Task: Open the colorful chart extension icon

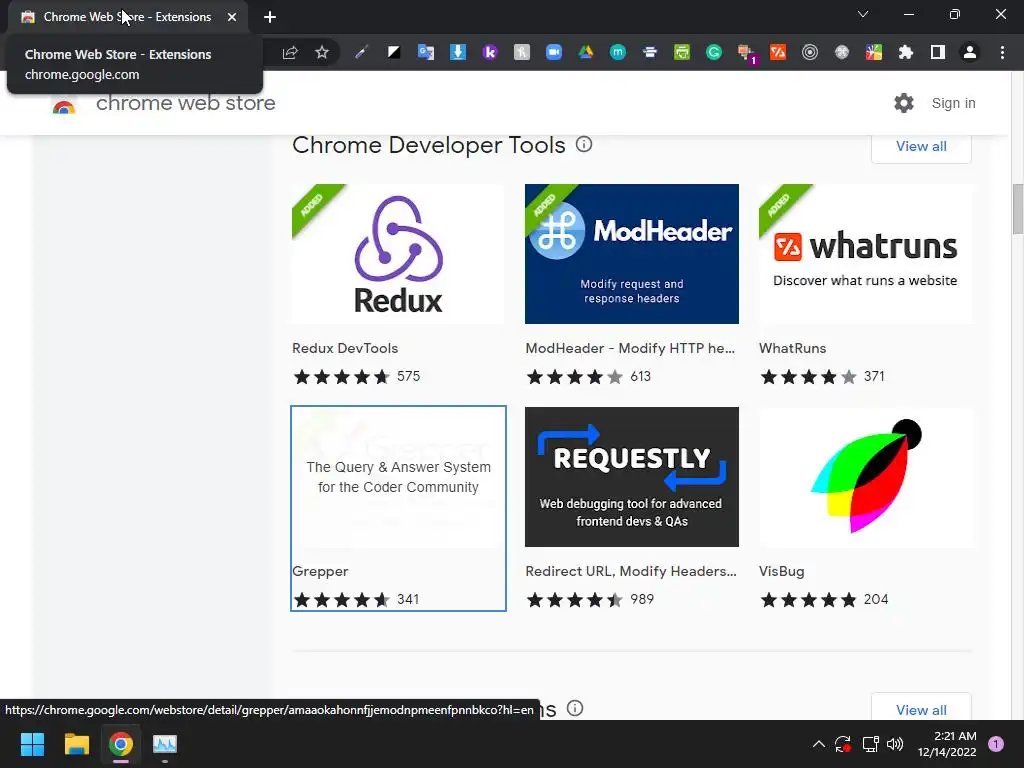Action: point(874,53)
